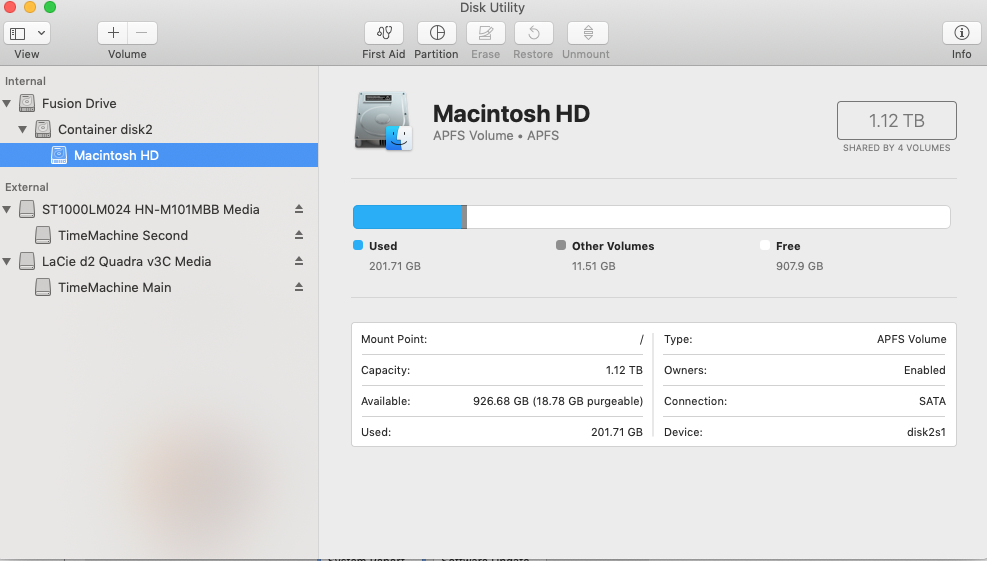Click the Fusion Drive disk icon
Viewport: 987px width, 561px height.
27,103
